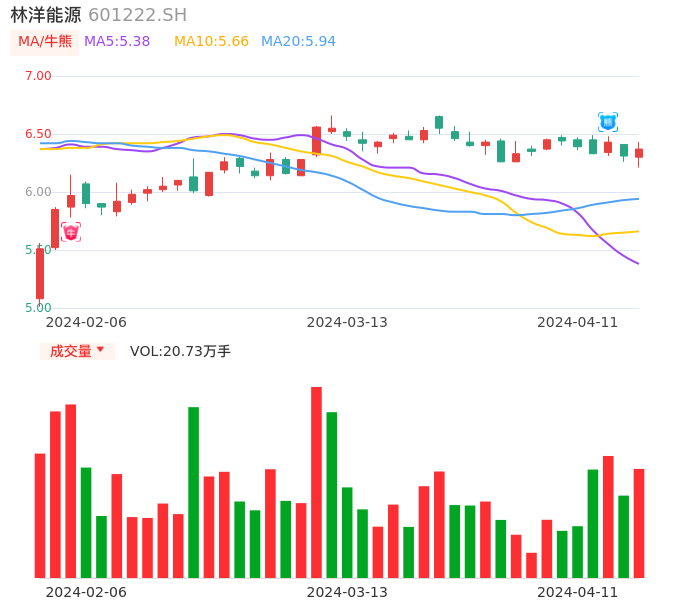Click the tallest red volume bar
686x606 pixels.
point(316,482)
